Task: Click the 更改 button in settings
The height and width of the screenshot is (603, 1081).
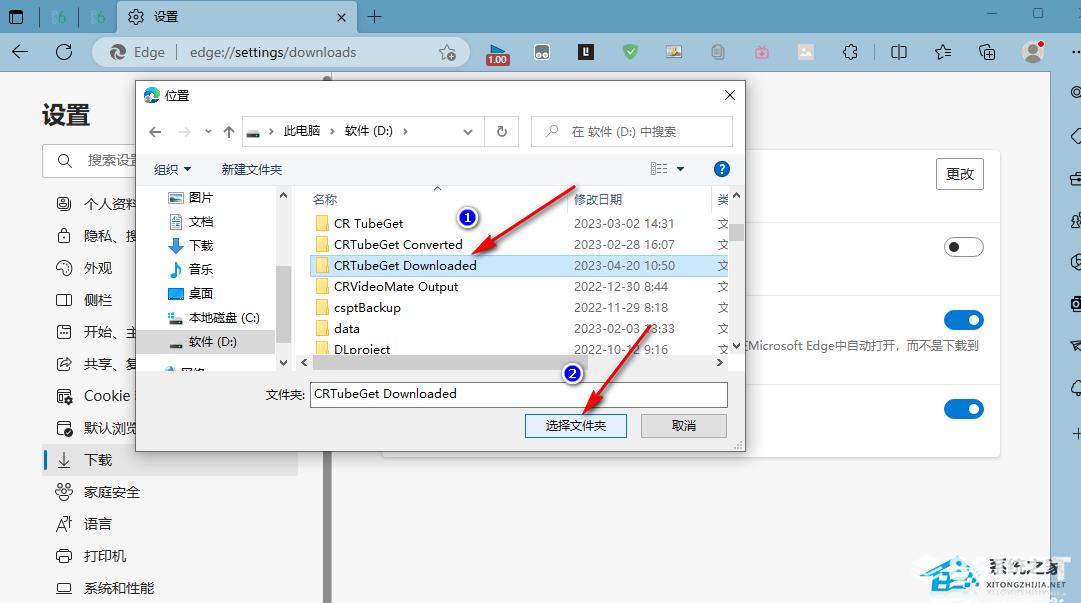Action: (x=960, y=174)
